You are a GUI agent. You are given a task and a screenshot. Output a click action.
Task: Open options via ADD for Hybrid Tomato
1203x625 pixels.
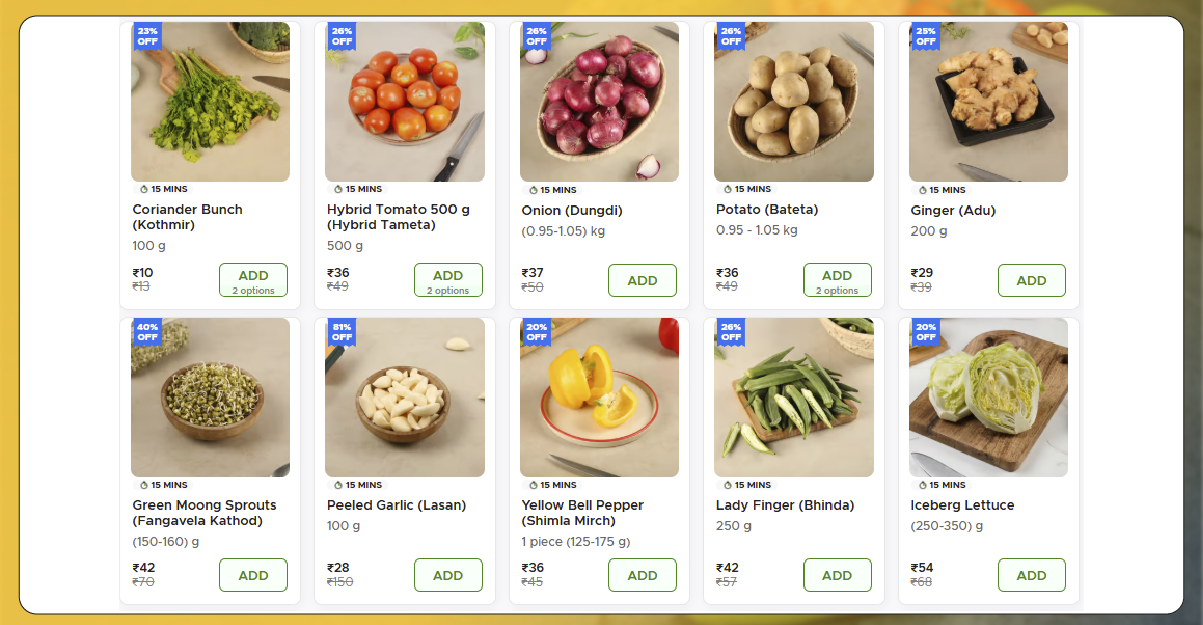click(x=448, y=280)
